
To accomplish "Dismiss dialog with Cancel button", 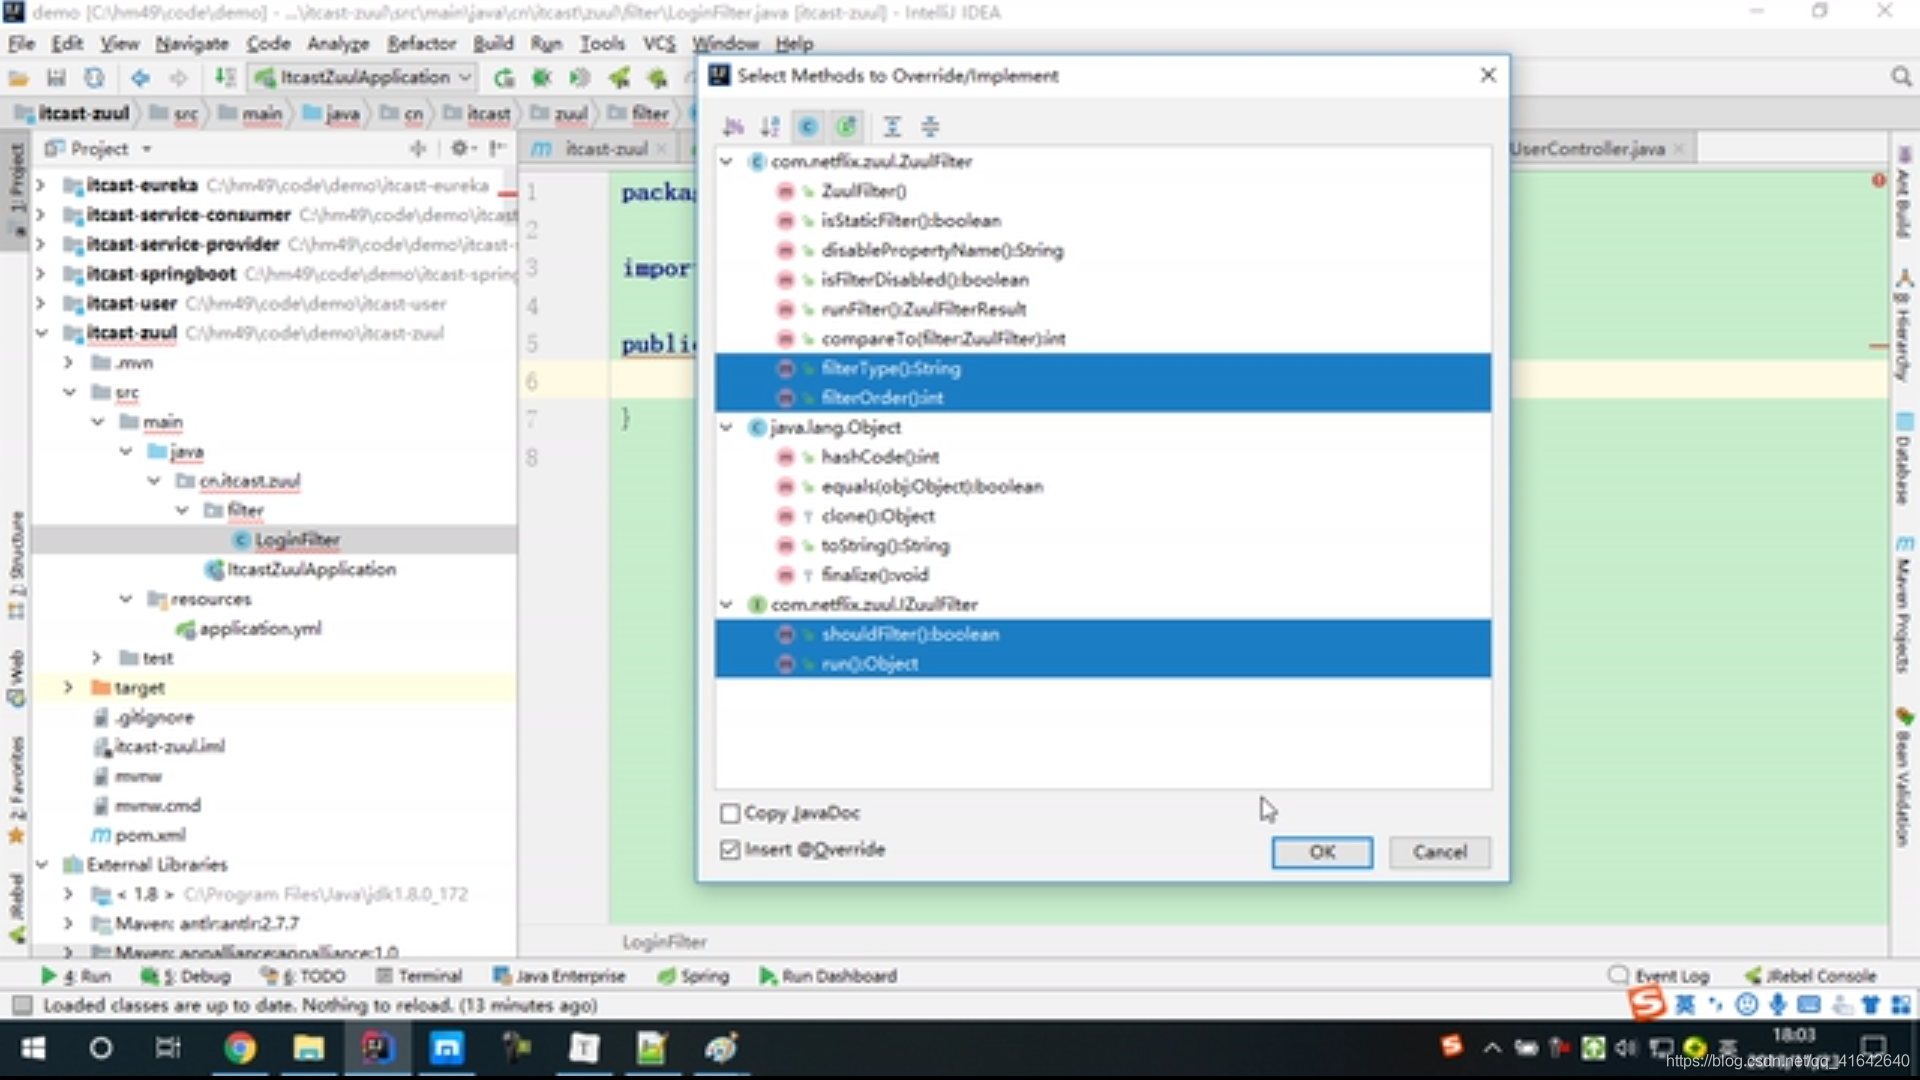I will coord(1440,852).
